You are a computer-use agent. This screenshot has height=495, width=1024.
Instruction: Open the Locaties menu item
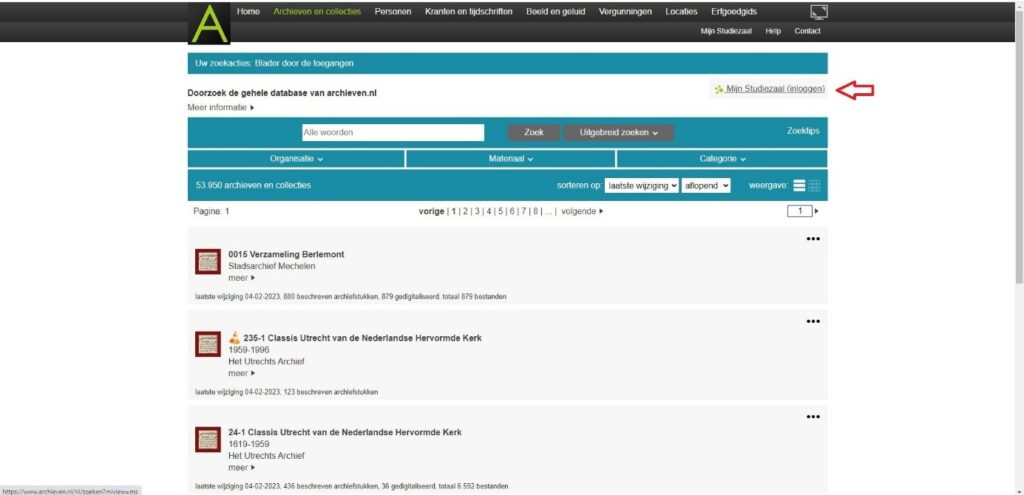[681, 12]
